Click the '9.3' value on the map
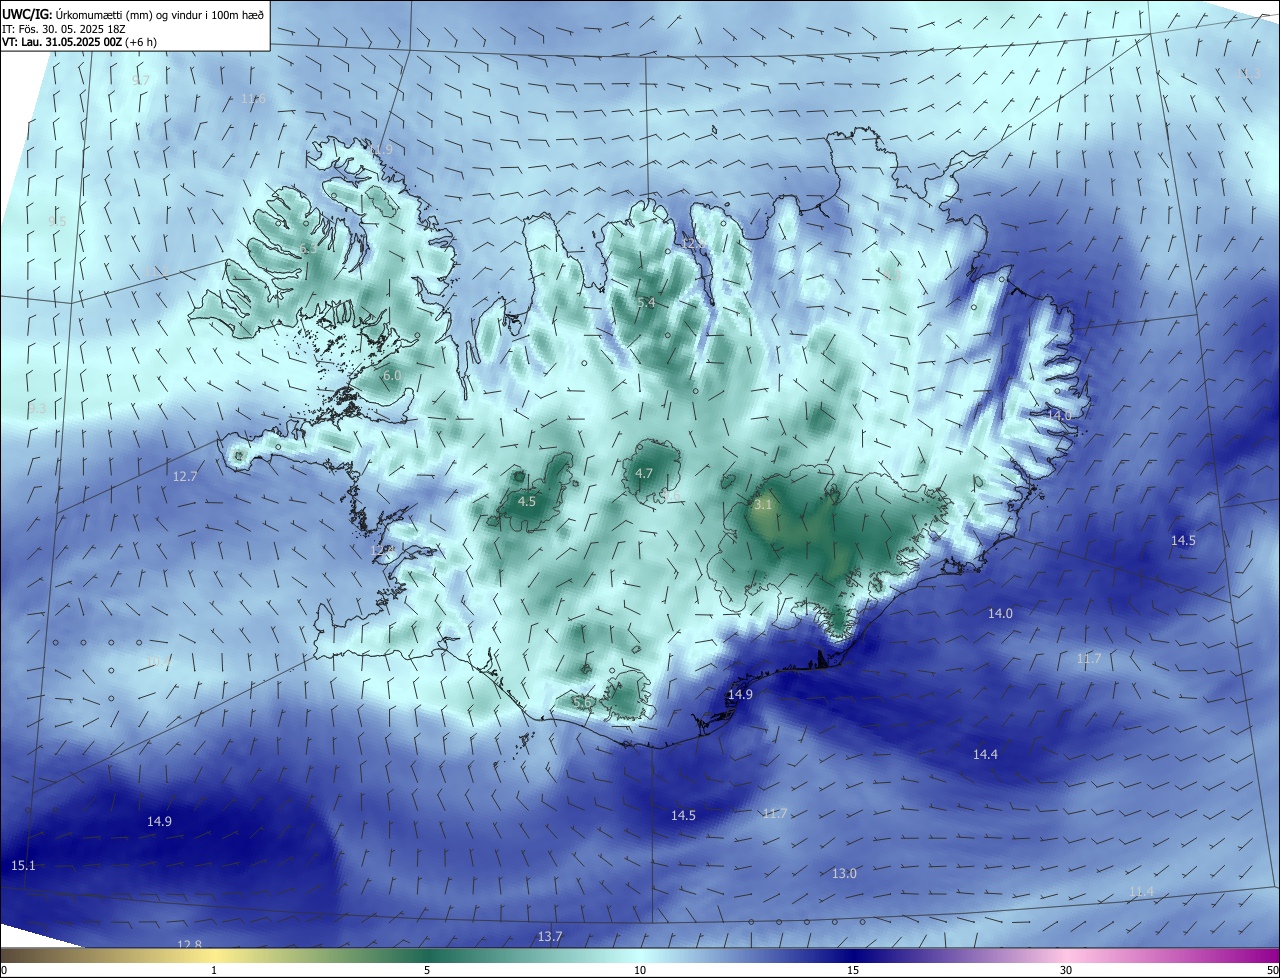The height and width of the screenshot is (978, 1280). click(x=38, y=408)
